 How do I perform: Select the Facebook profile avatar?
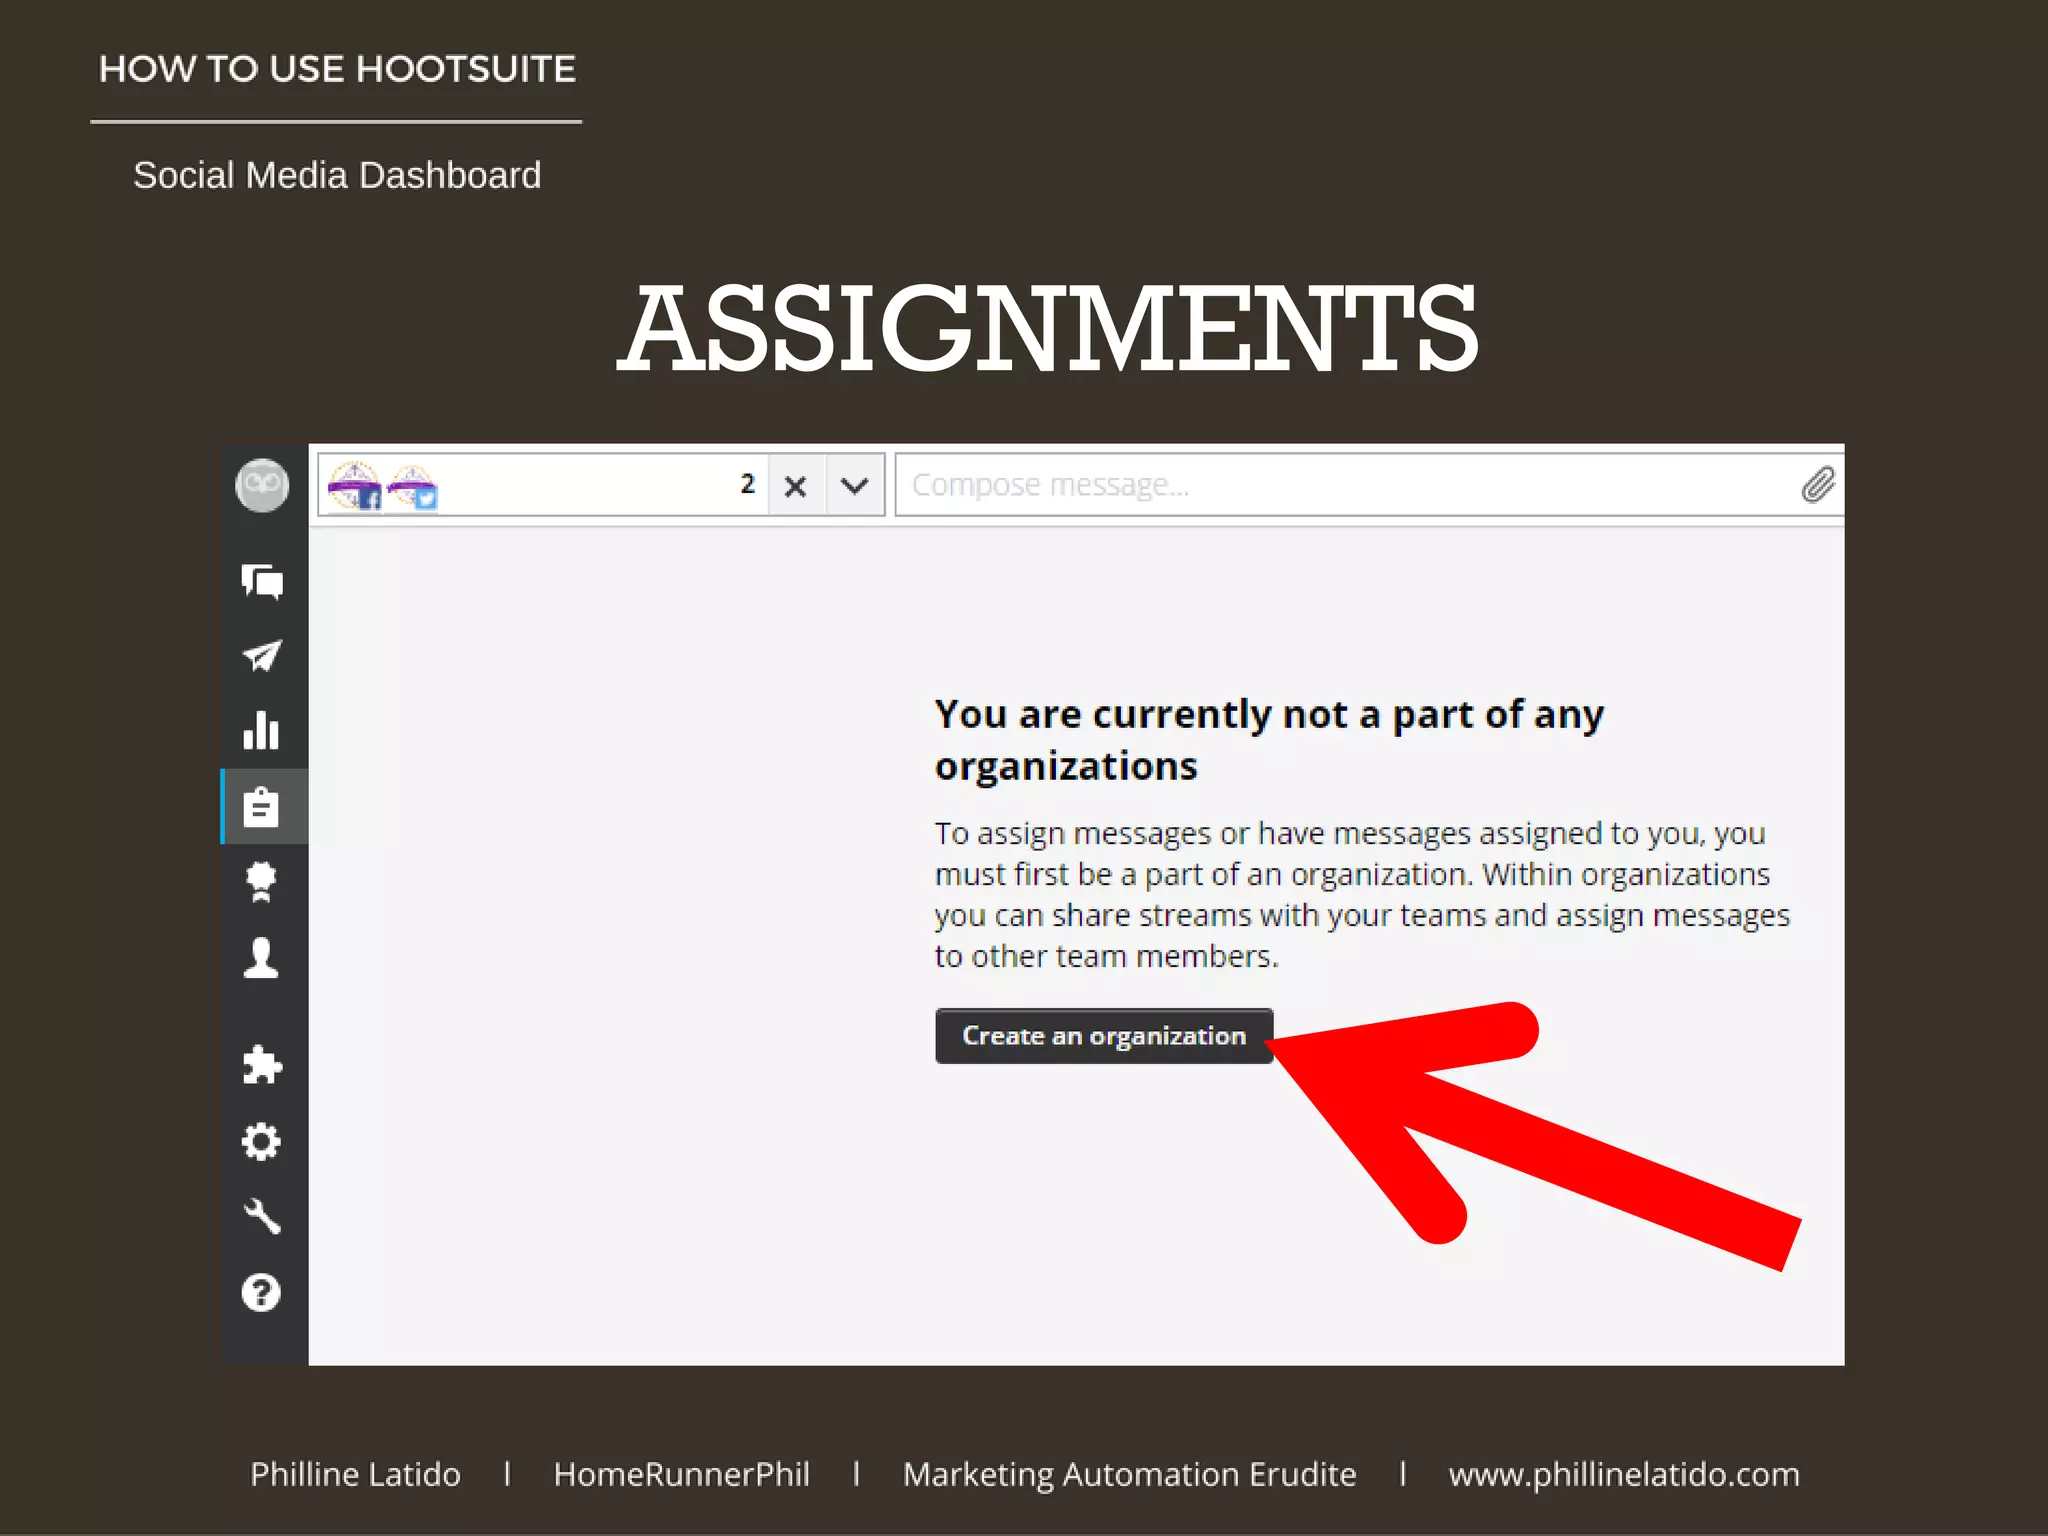tap(355, 486)
